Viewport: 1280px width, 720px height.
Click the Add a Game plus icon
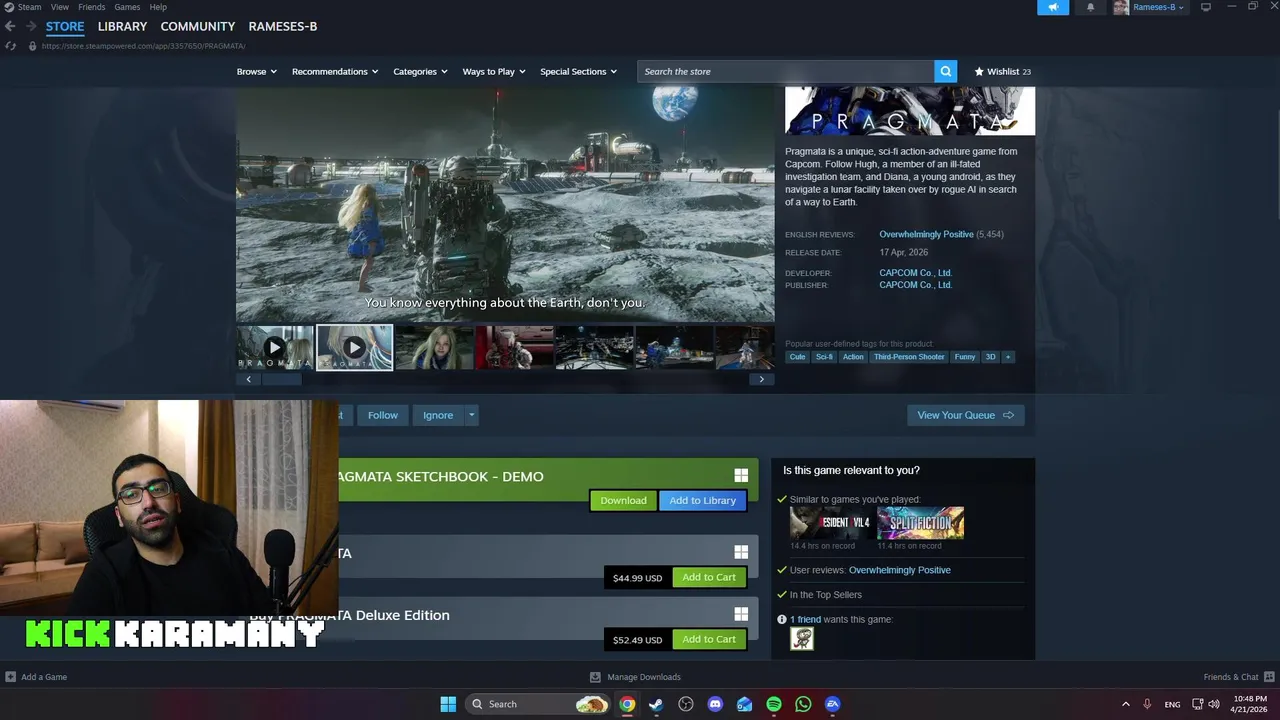coord(10,677)
